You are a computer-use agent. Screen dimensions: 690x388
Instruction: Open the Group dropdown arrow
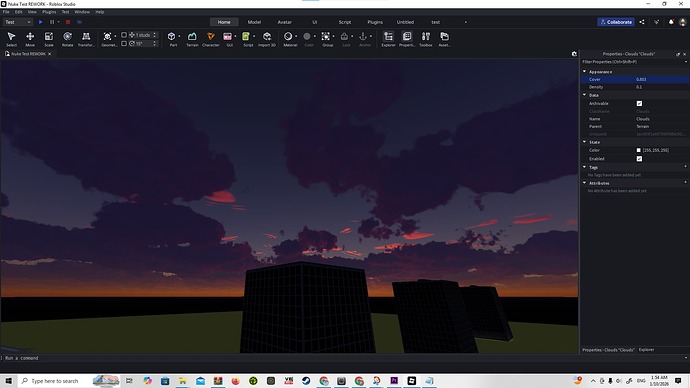click(x=334, y=37)
